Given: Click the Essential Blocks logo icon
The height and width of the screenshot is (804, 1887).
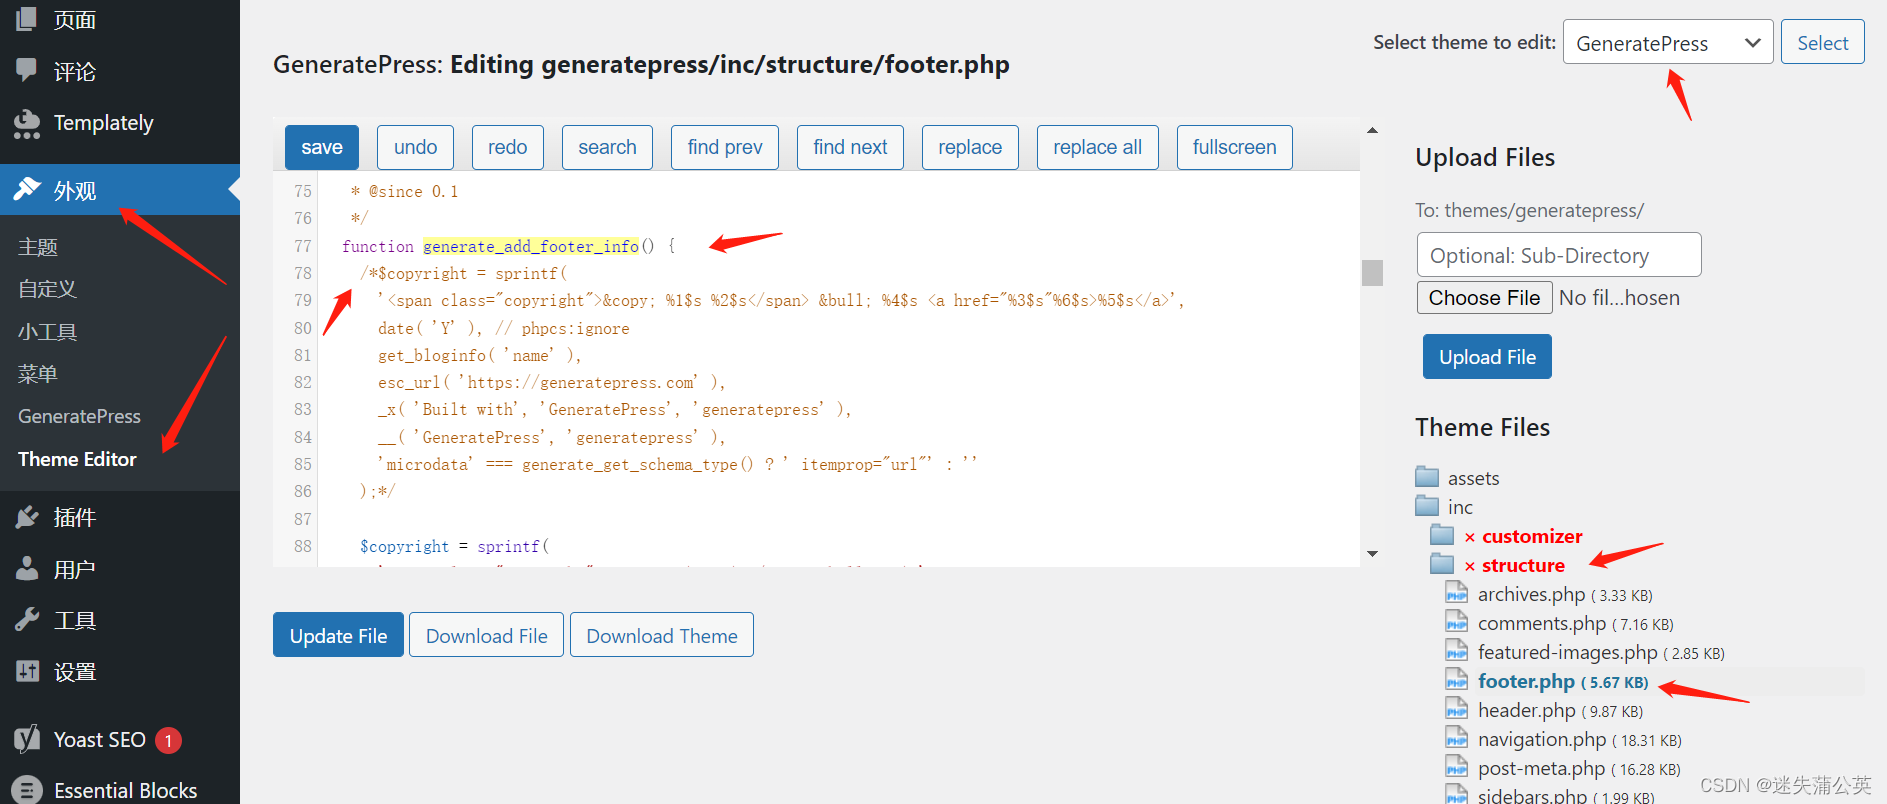Looking at the screenshot, I should (28, 790).
